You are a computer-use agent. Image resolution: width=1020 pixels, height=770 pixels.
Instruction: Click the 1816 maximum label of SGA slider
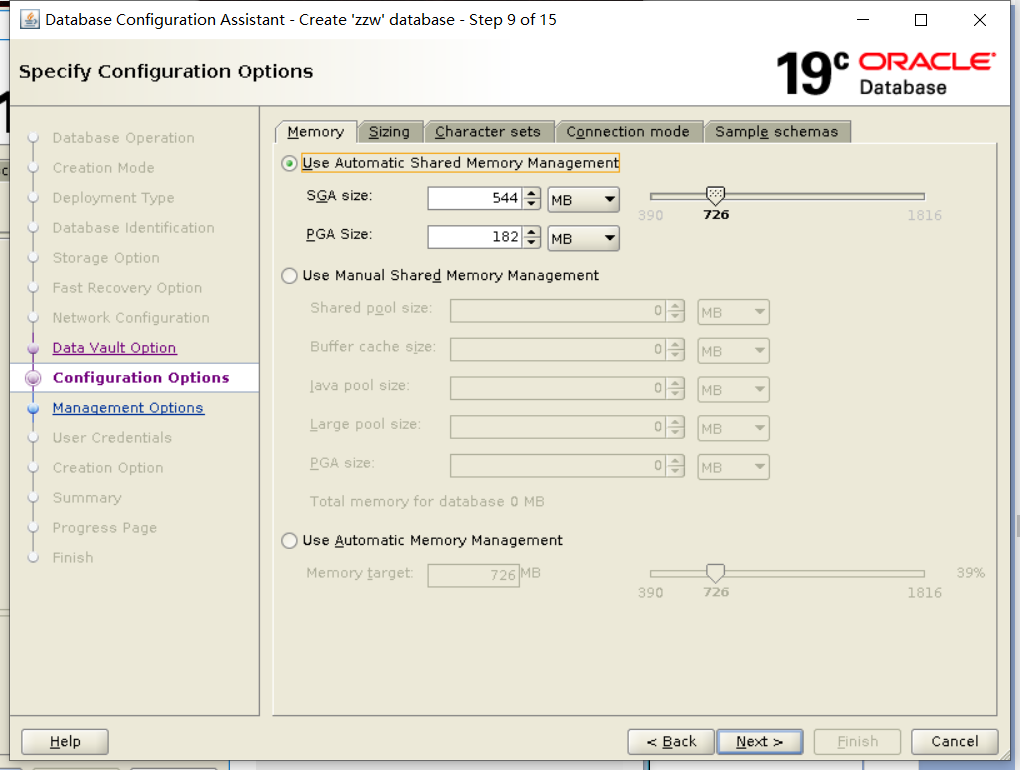(x=924, y=215)
